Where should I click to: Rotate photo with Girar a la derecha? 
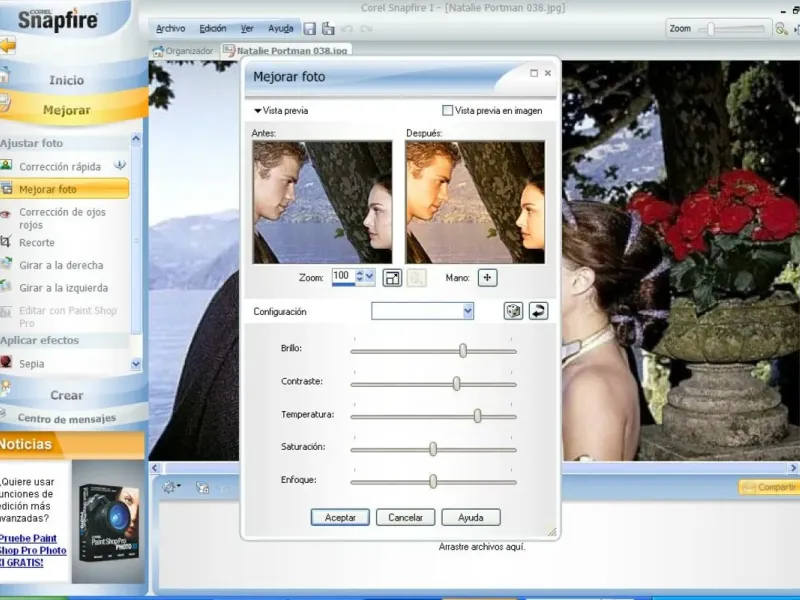point(61,266)
